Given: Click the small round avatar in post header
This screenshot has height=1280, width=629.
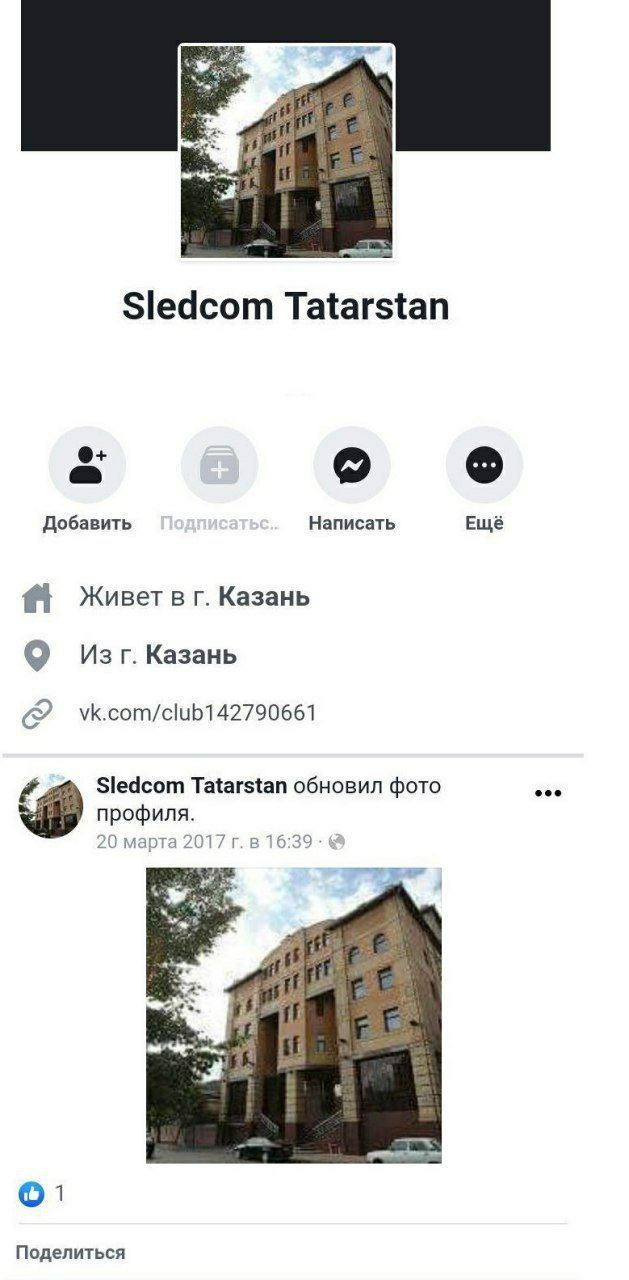Looking at the screenshot, I should [x=50, y=806].
